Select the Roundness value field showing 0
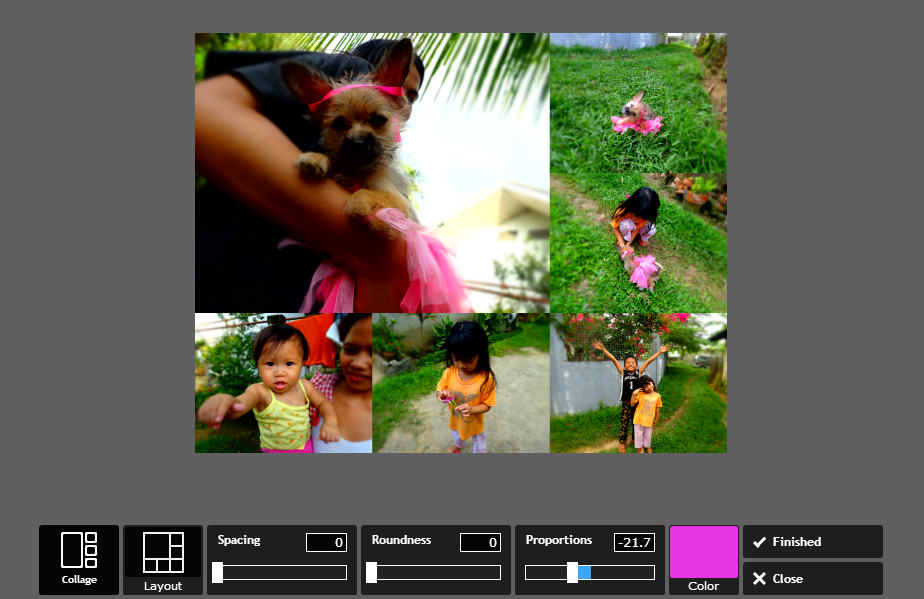Screen dimensions: 924x599 pos(480,541)
